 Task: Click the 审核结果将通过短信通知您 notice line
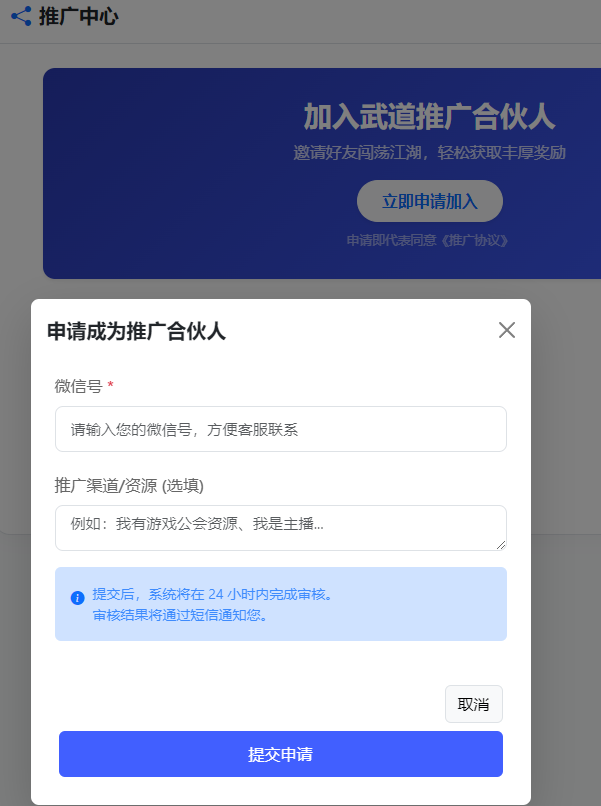[x=180, y=615]
